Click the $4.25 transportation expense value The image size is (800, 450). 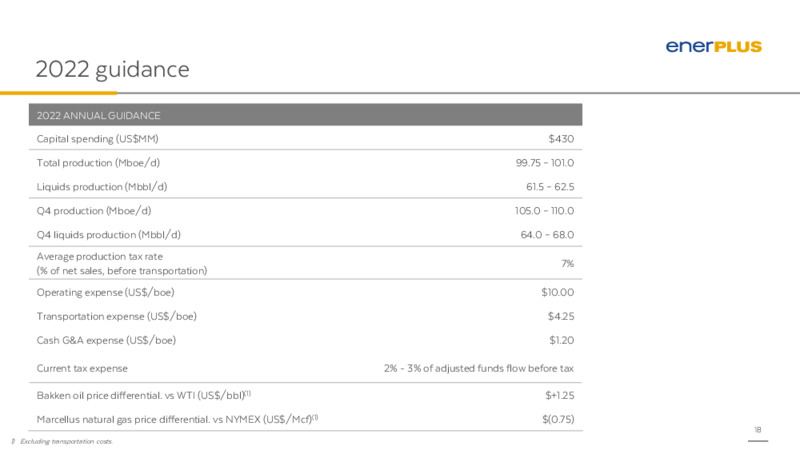point(561,316)
